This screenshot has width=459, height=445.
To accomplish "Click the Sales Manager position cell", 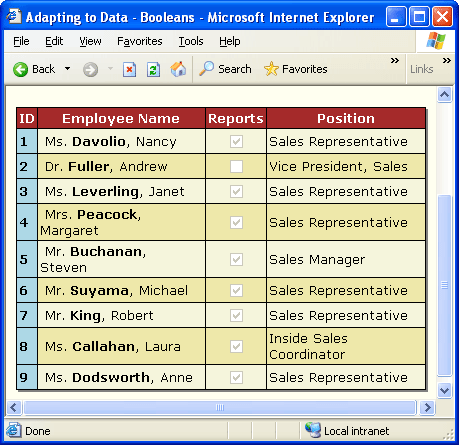I will 346,259.
